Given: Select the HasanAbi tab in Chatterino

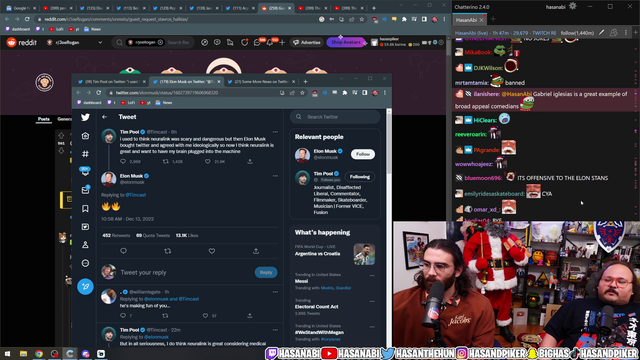Looking at the screenshot, I should [466, 20].
